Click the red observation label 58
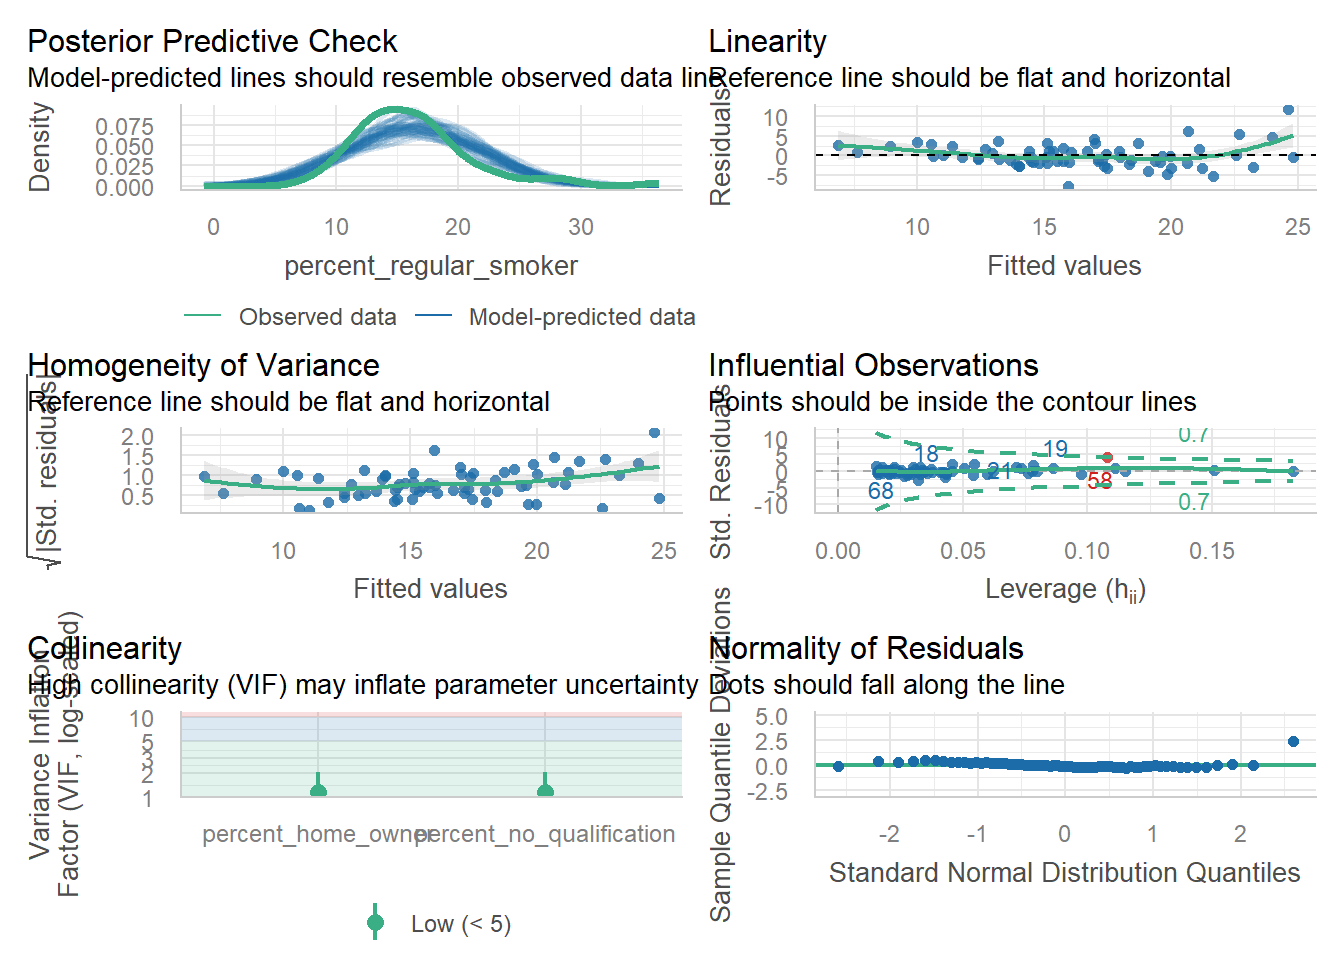This screenshot has height=960, width=1344. pos(1100,481)
